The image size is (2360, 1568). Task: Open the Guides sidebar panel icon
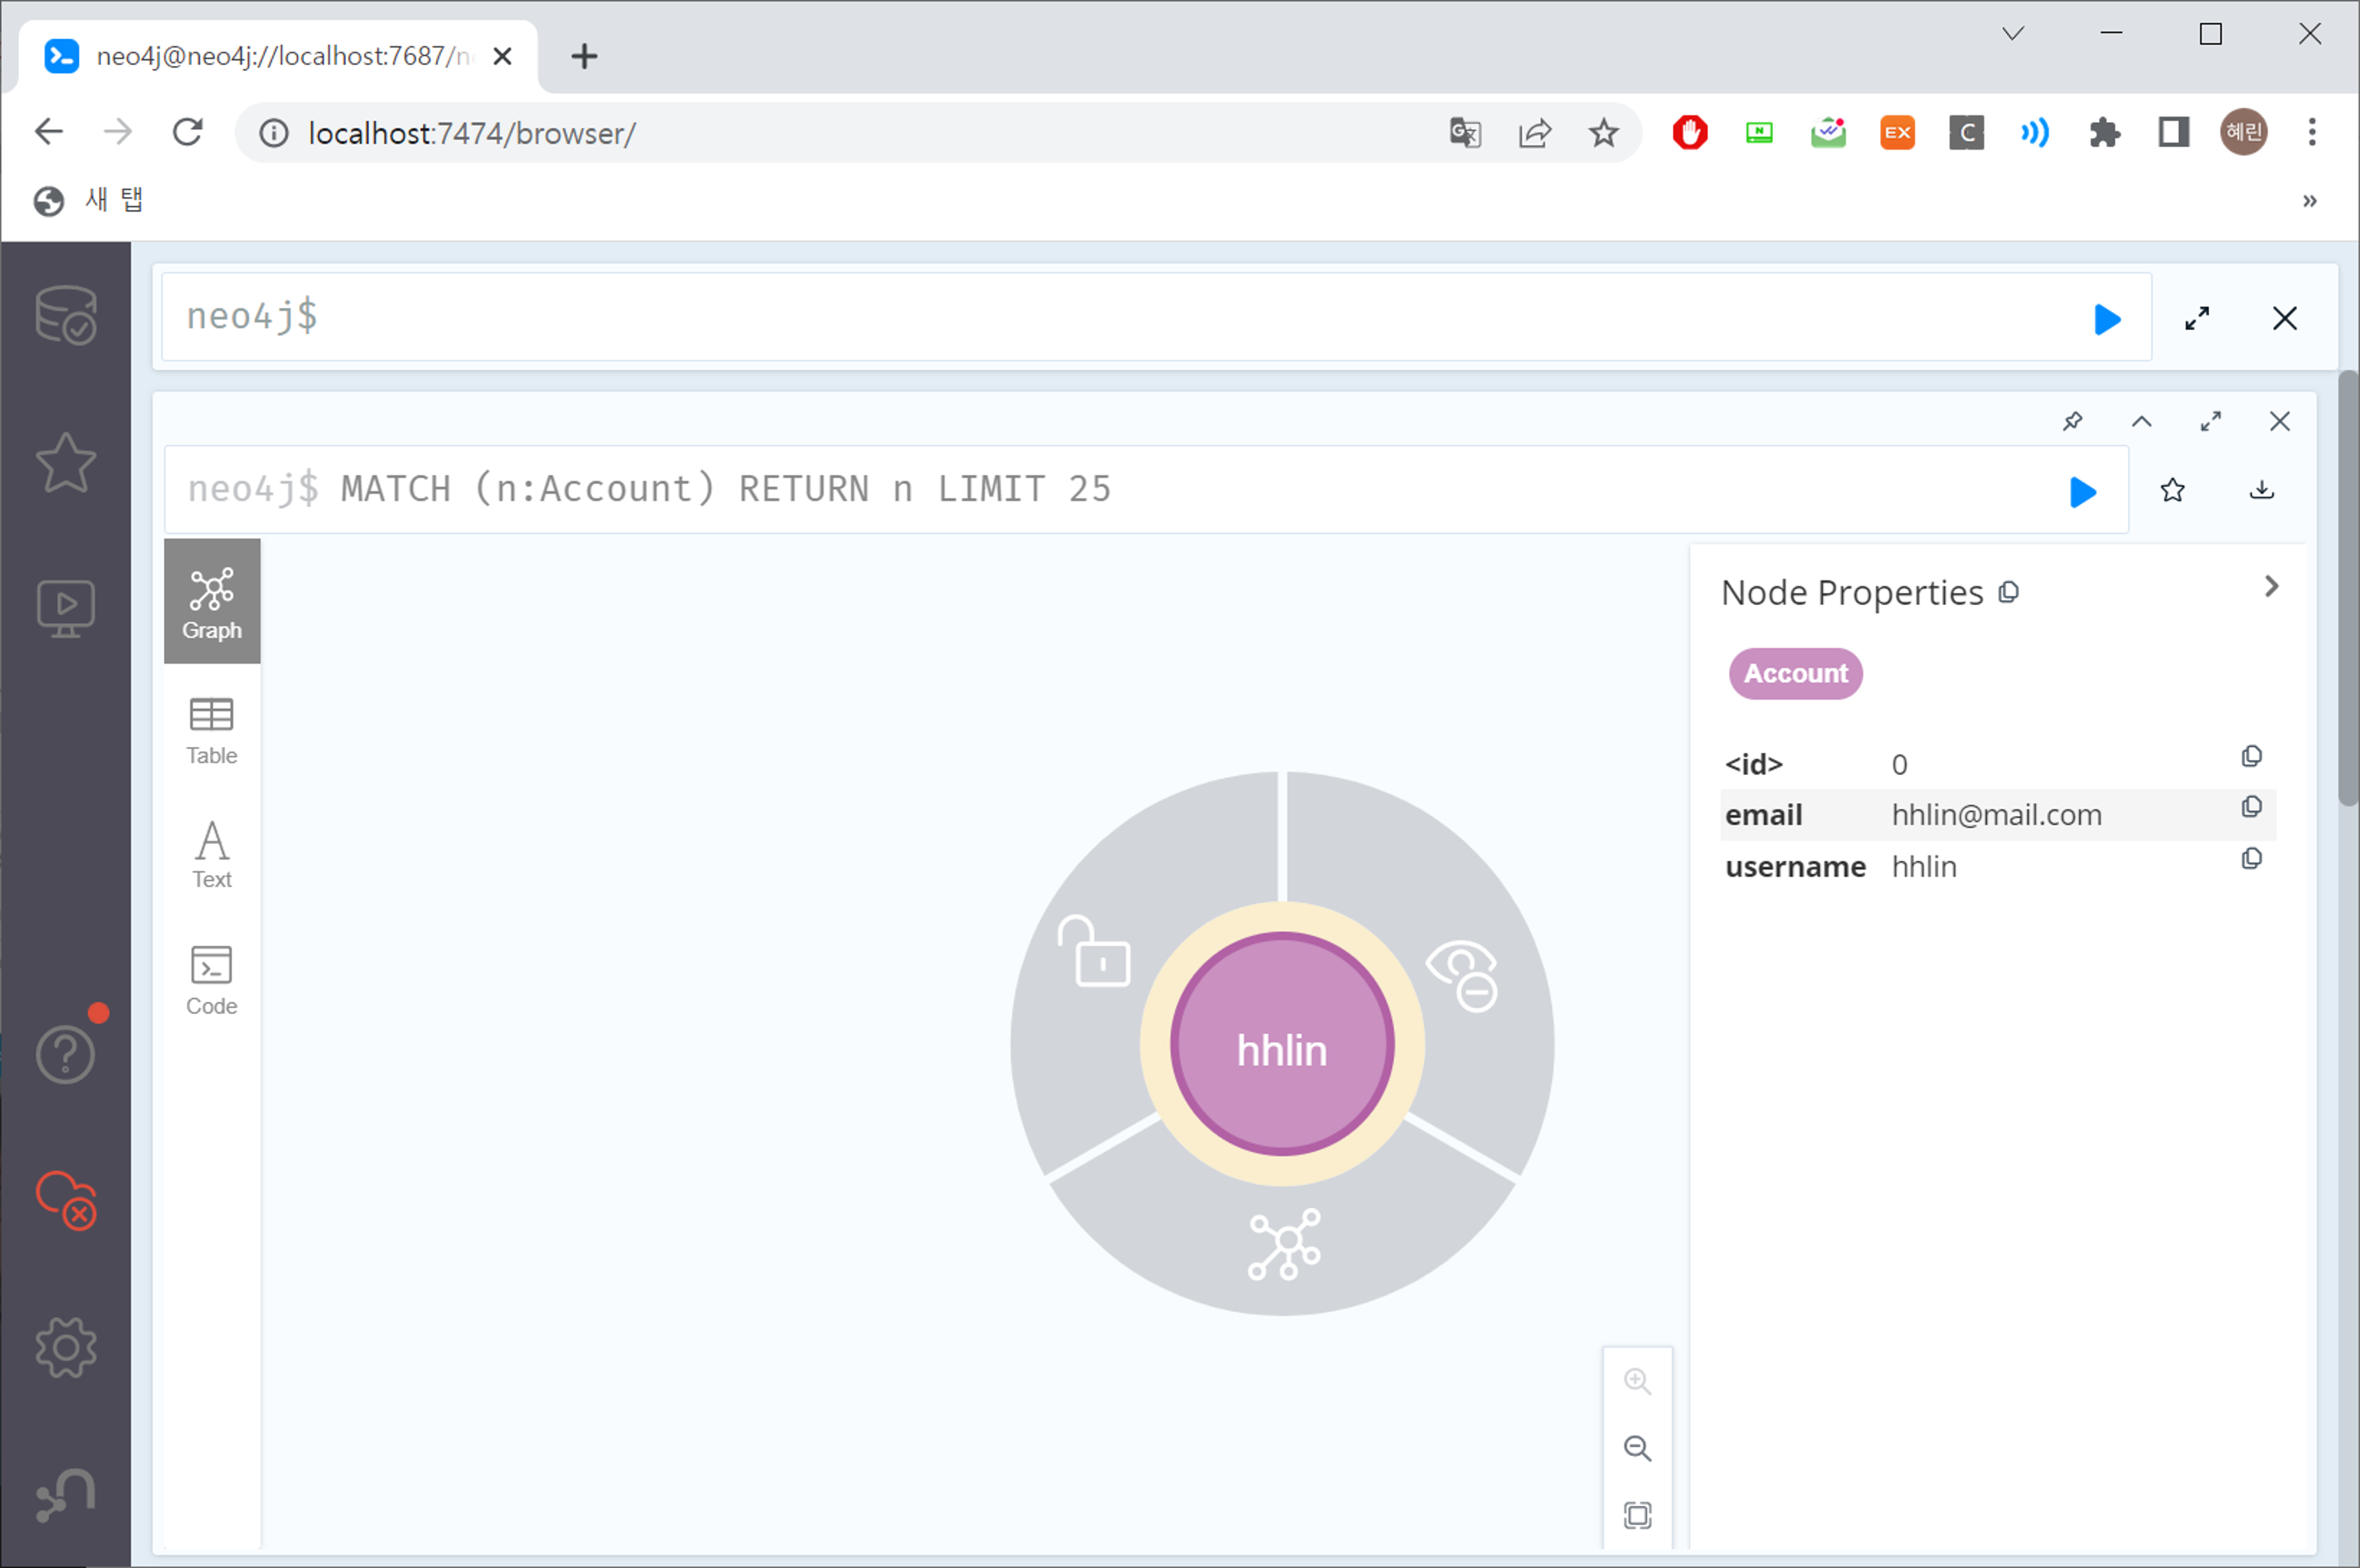pyautogui.click(x=66, y=608)
